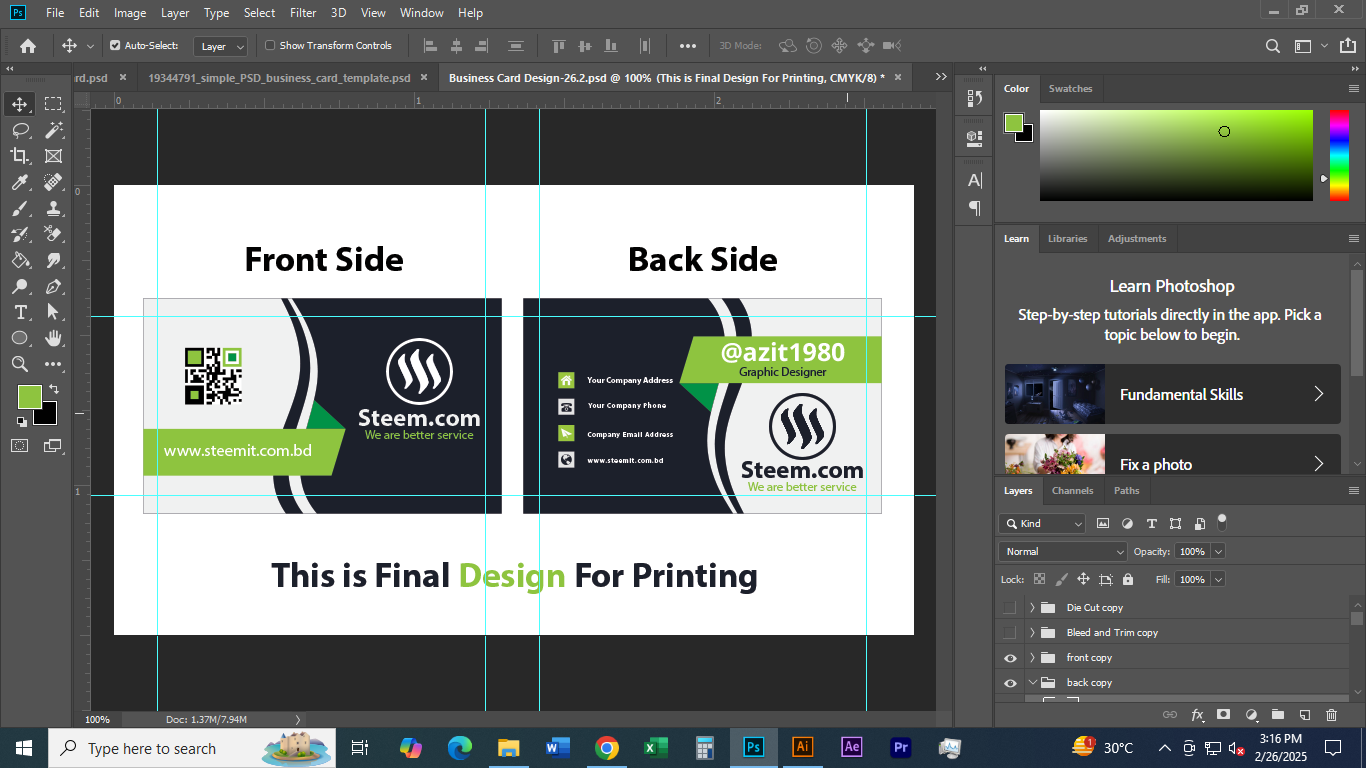
Task: Select the Eyedropper tool
Action: click(x=20, y=182)
